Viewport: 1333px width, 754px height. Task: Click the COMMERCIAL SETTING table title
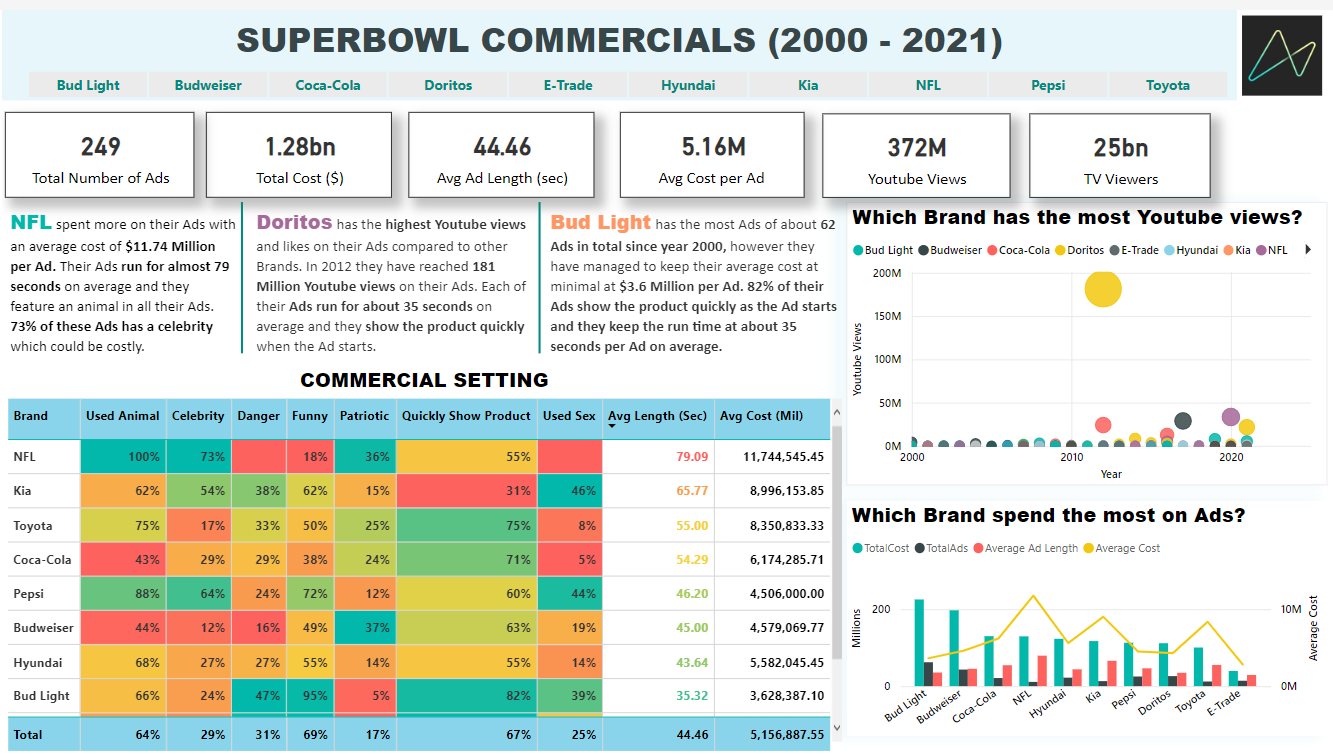coord(424,380)
